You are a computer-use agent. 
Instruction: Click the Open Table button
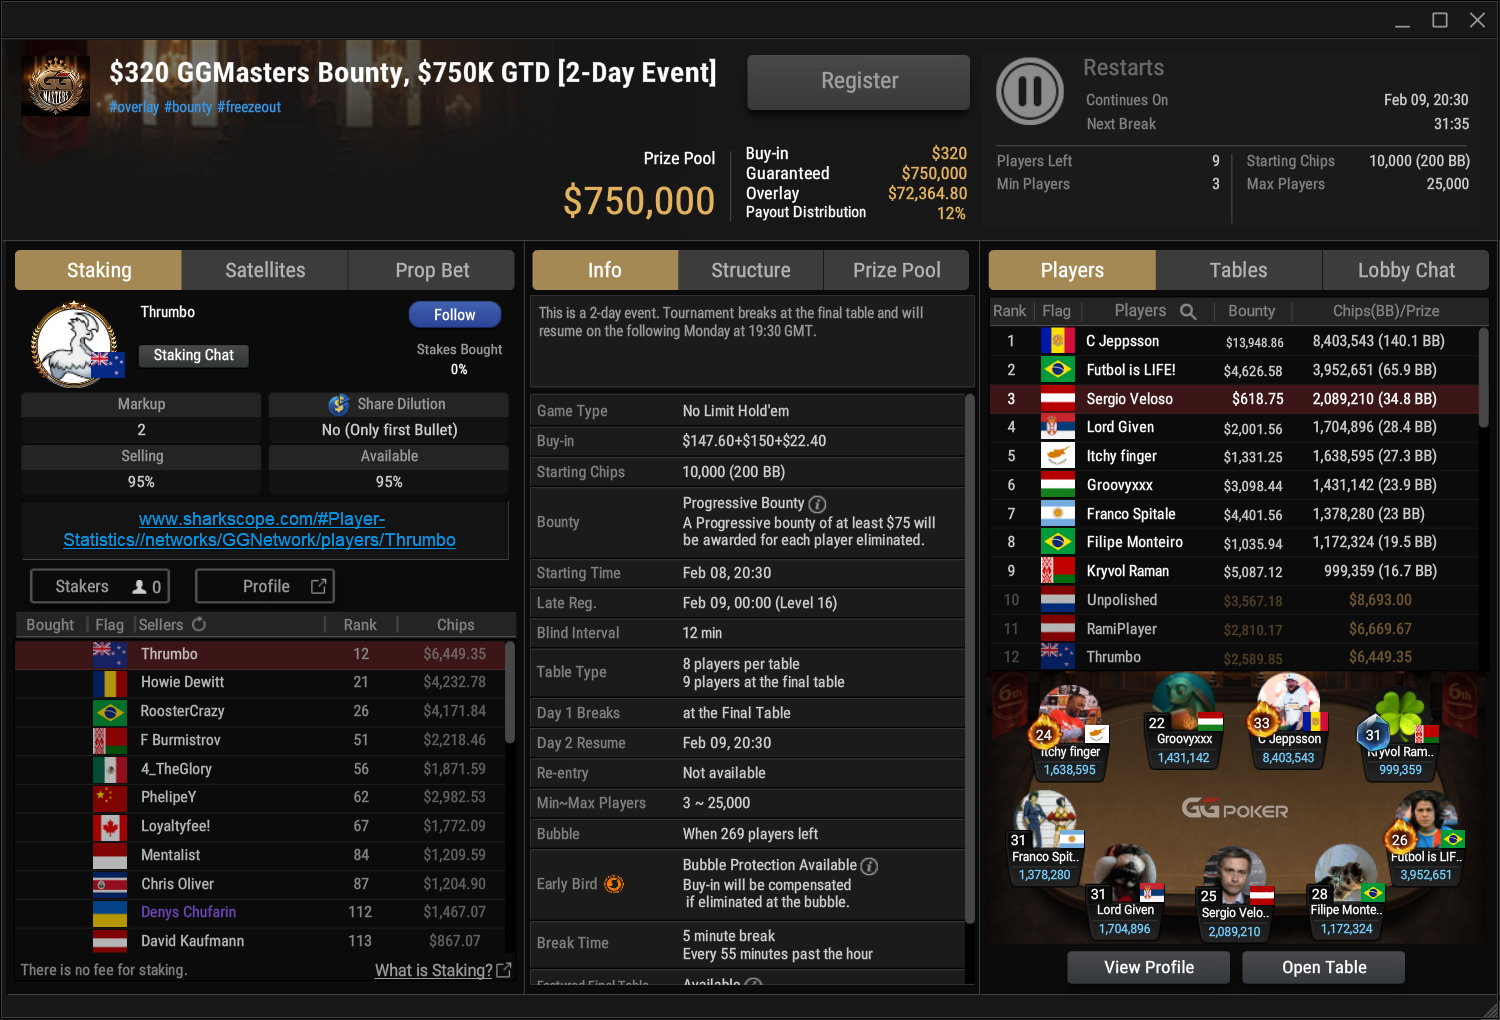pos(1324,967)
